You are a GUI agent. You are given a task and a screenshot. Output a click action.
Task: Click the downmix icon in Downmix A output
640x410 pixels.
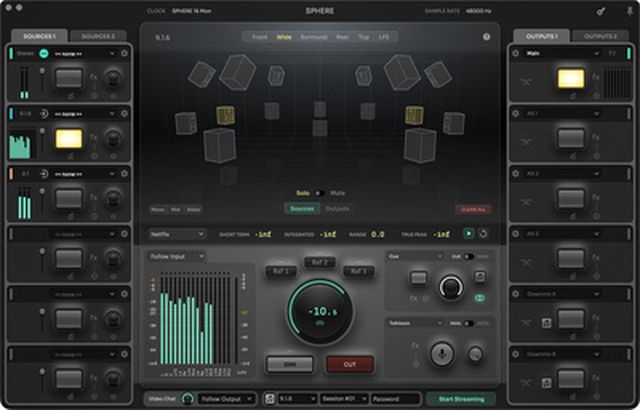pos(547,323)
